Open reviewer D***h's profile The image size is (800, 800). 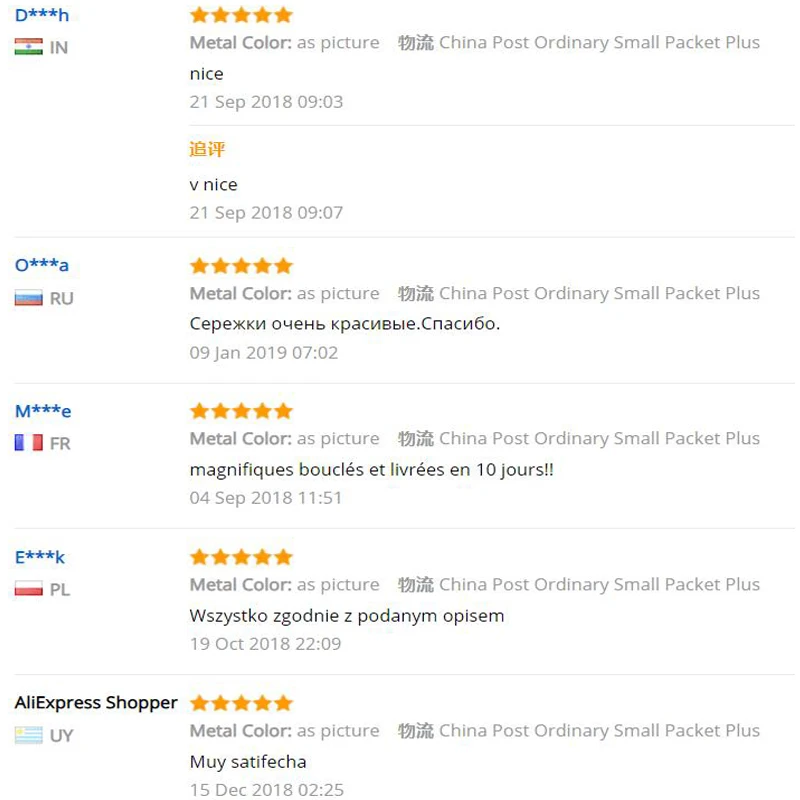click(x=42, y=15)
